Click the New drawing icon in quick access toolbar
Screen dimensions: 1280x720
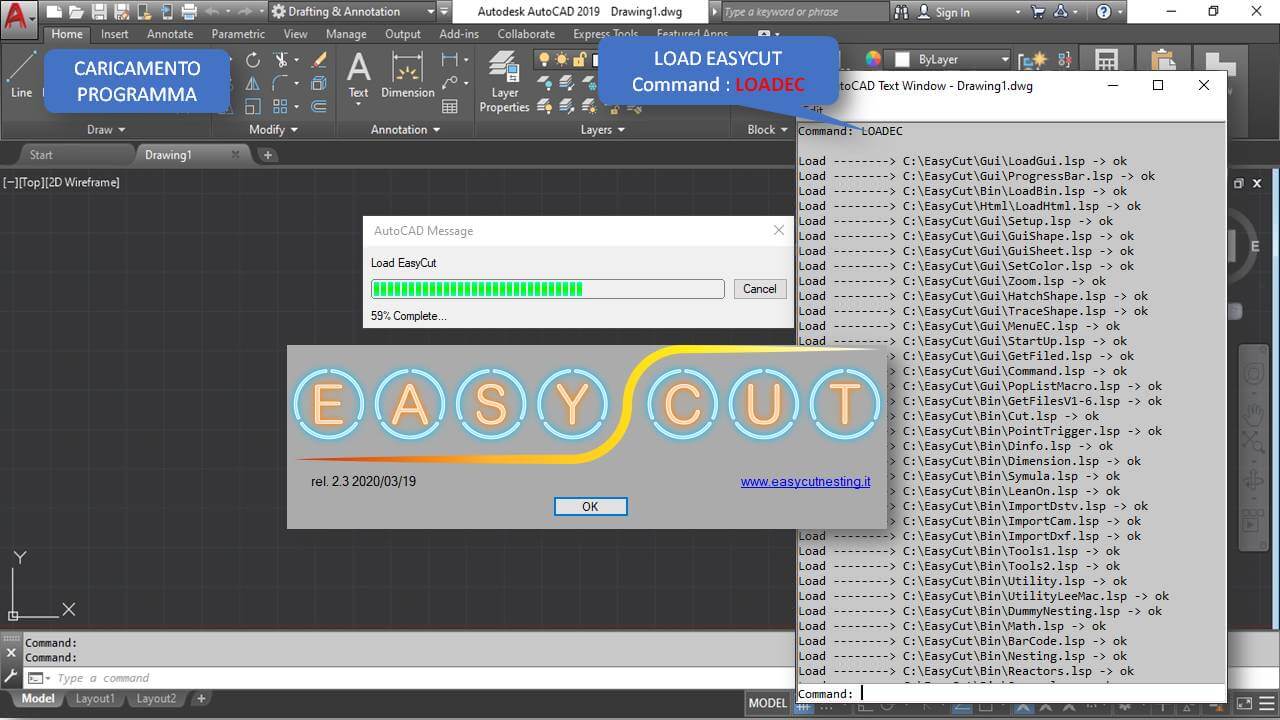click(x=54, y=12)
